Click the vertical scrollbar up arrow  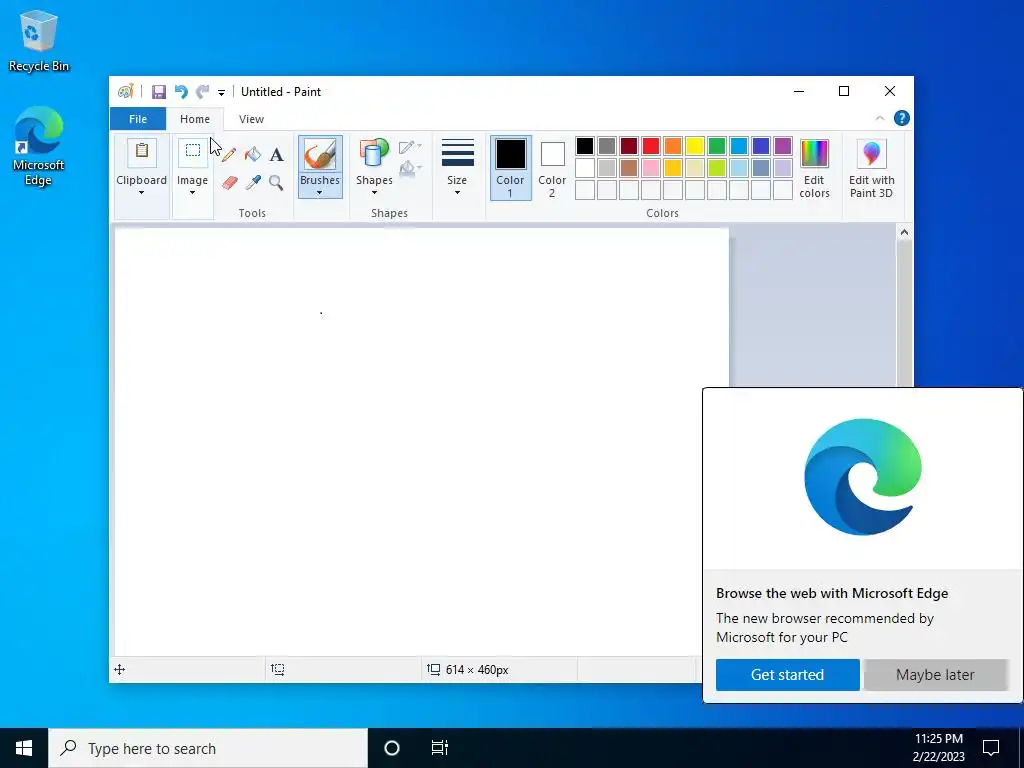click(x=904, y=232)
